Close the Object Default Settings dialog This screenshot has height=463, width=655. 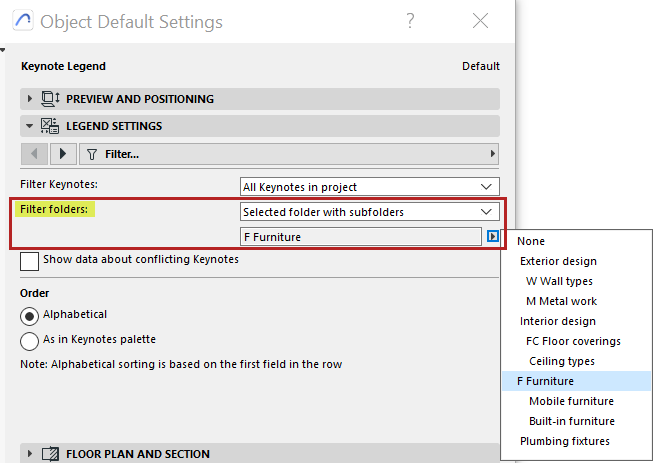[480, 20]
